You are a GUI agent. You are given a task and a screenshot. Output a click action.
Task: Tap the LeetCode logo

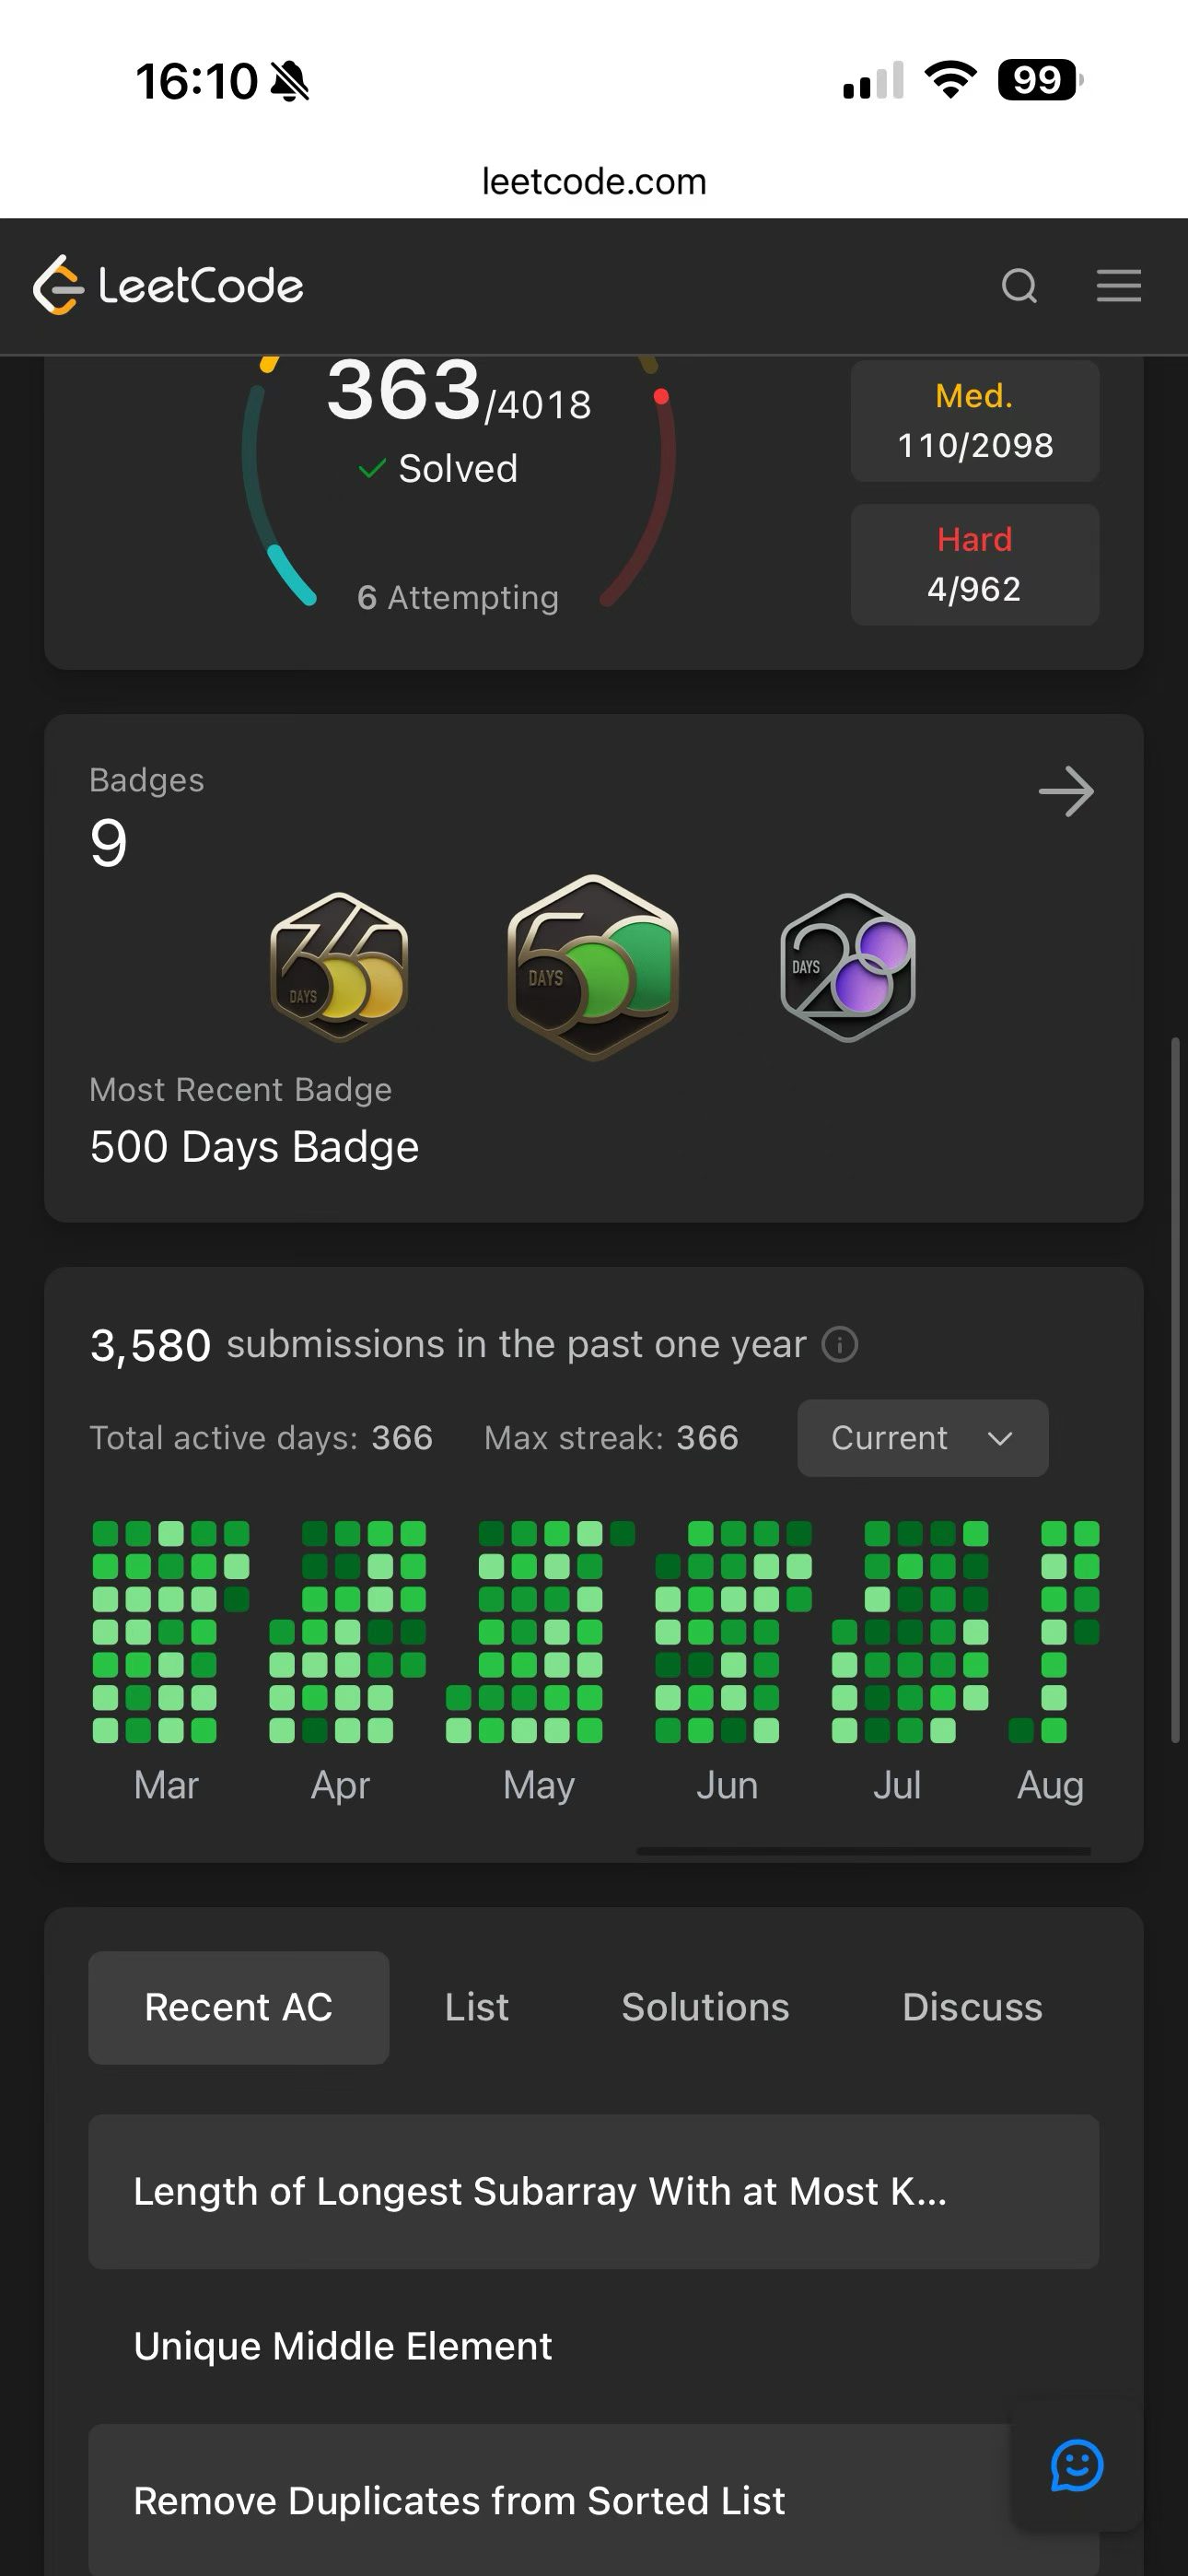pos(168,286)
